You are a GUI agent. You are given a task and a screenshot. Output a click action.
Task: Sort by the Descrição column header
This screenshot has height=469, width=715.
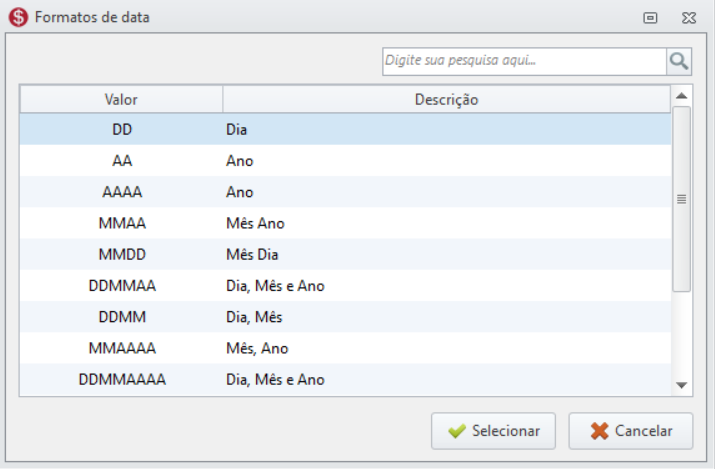[446, 99]
